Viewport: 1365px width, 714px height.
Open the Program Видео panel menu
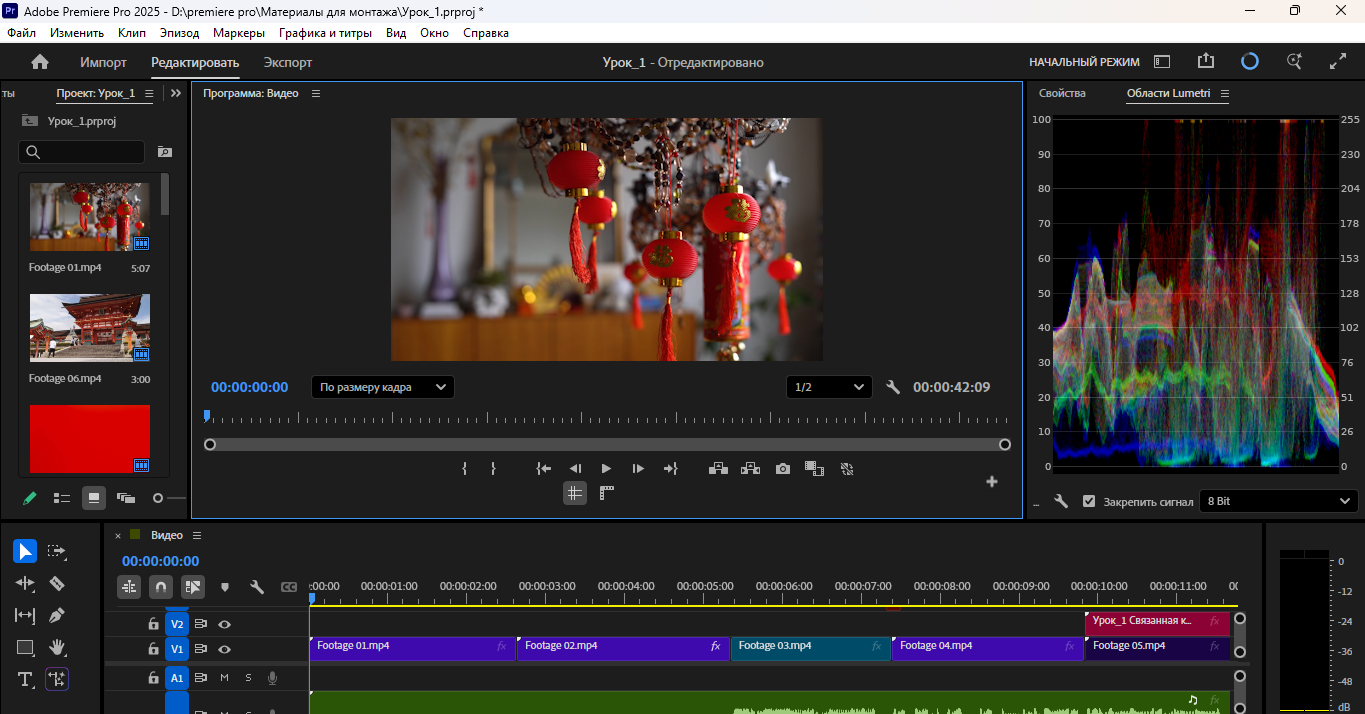pyautogui.click(x=316, y=93)
